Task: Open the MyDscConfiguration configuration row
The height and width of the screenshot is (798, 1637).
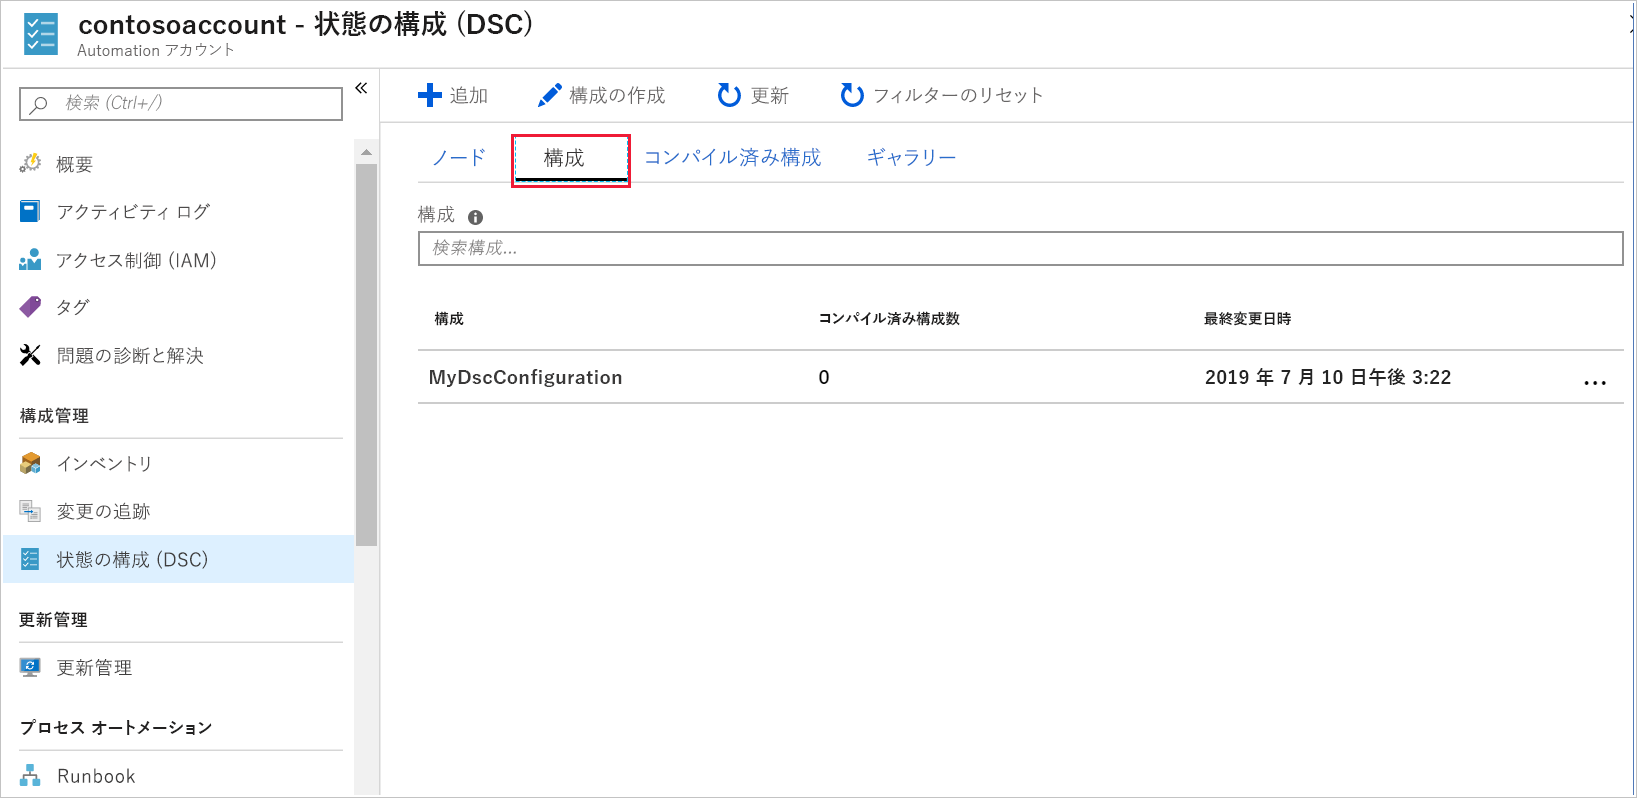Action: point(1020,377)
